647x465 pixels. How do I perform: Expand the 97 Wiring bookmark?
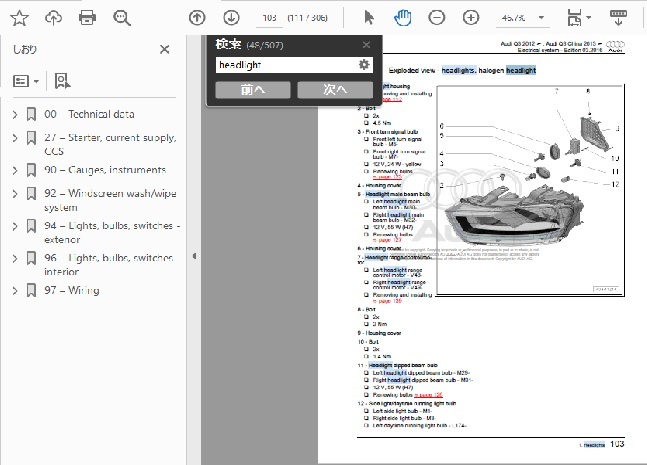coord(15,290)
